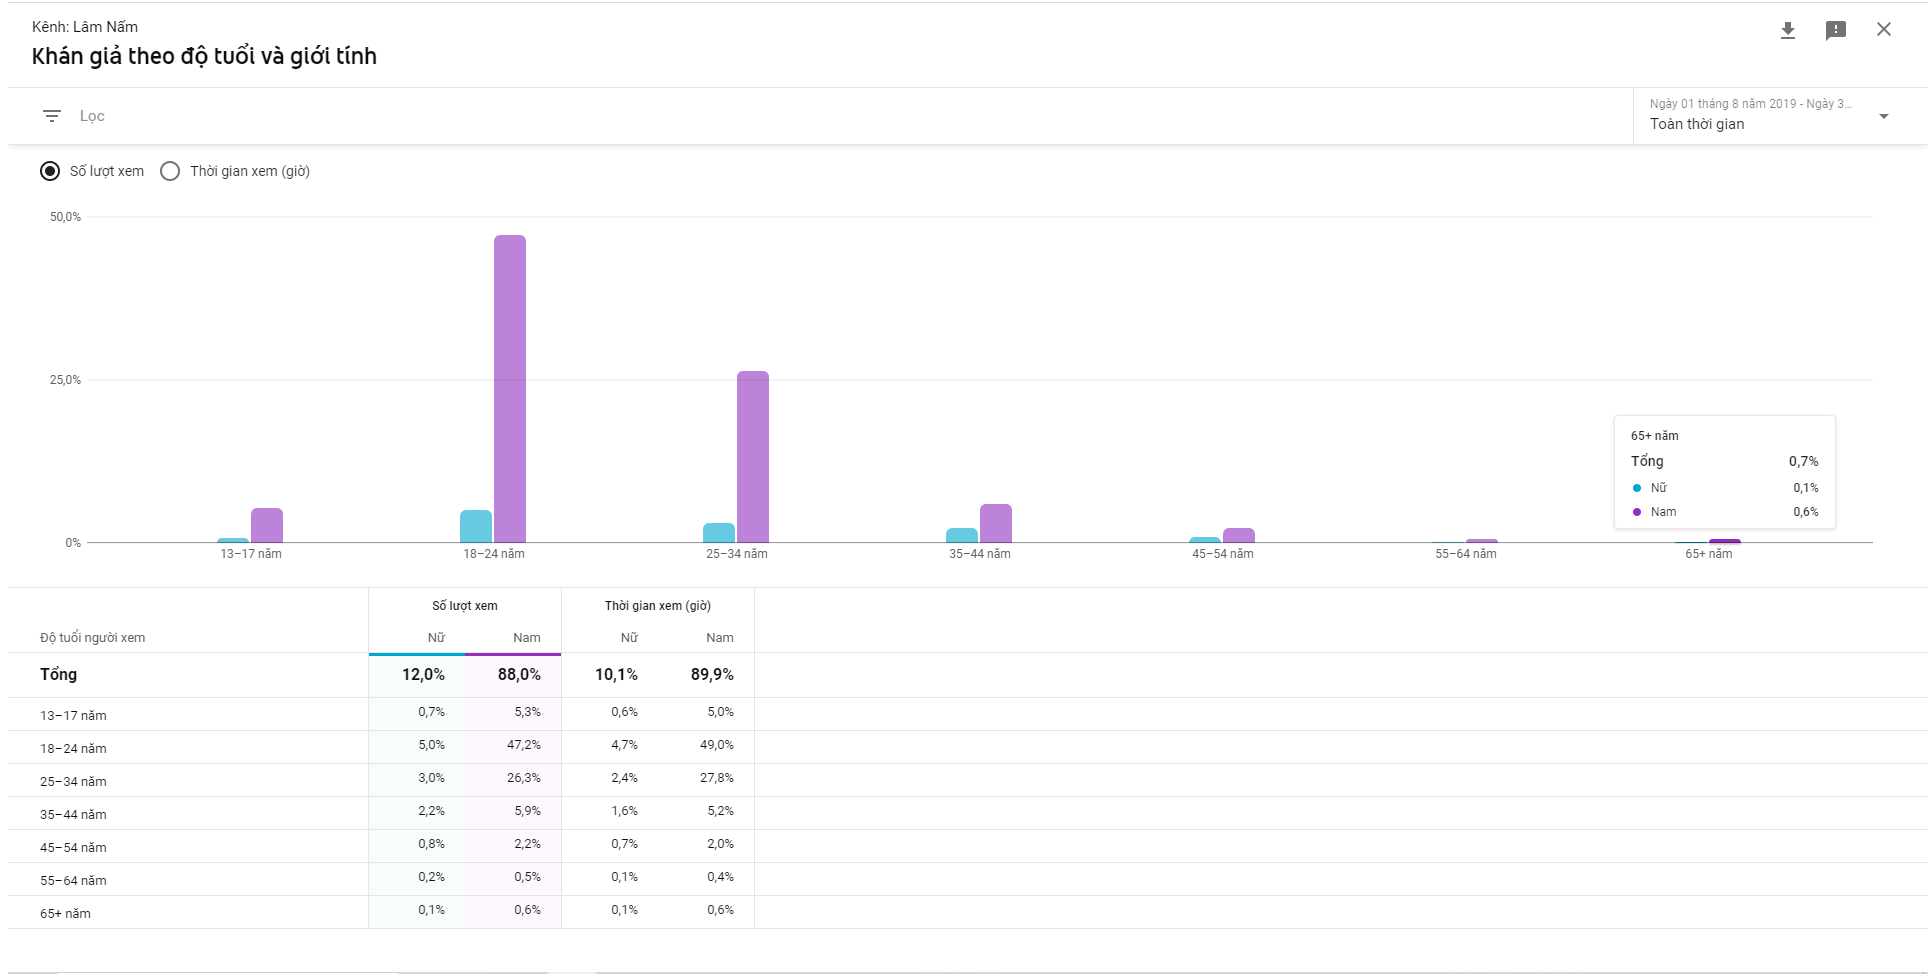
Task: Click 'Thời gian xem (giờ)' table column header
Action: (658, 606)
